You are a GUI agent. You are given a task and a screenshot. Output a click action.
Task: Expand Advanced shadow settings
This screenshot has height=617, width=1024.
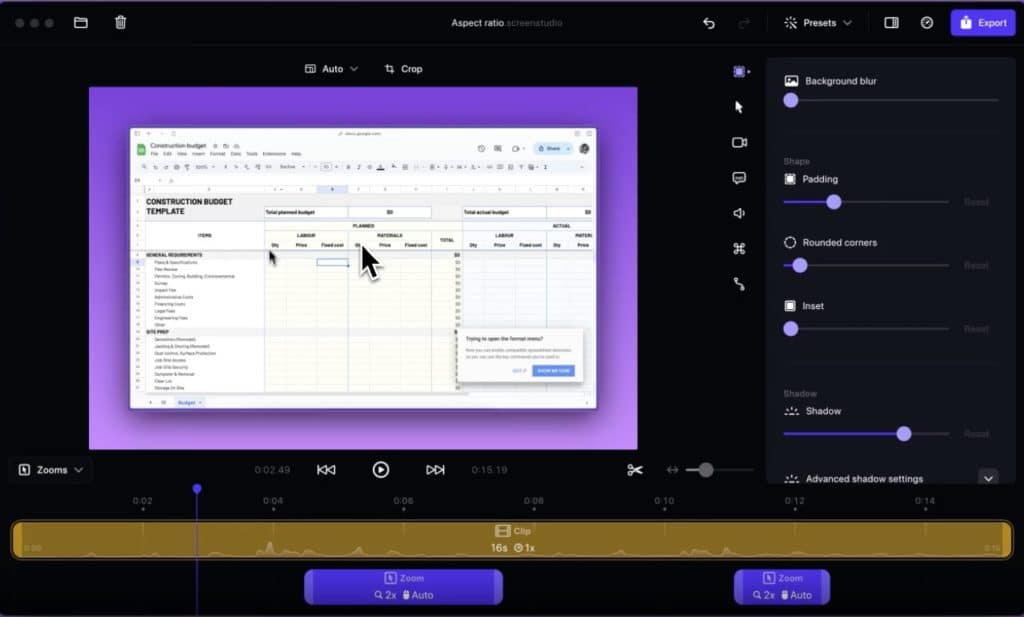pyautogui.click(x=989, y=479)
